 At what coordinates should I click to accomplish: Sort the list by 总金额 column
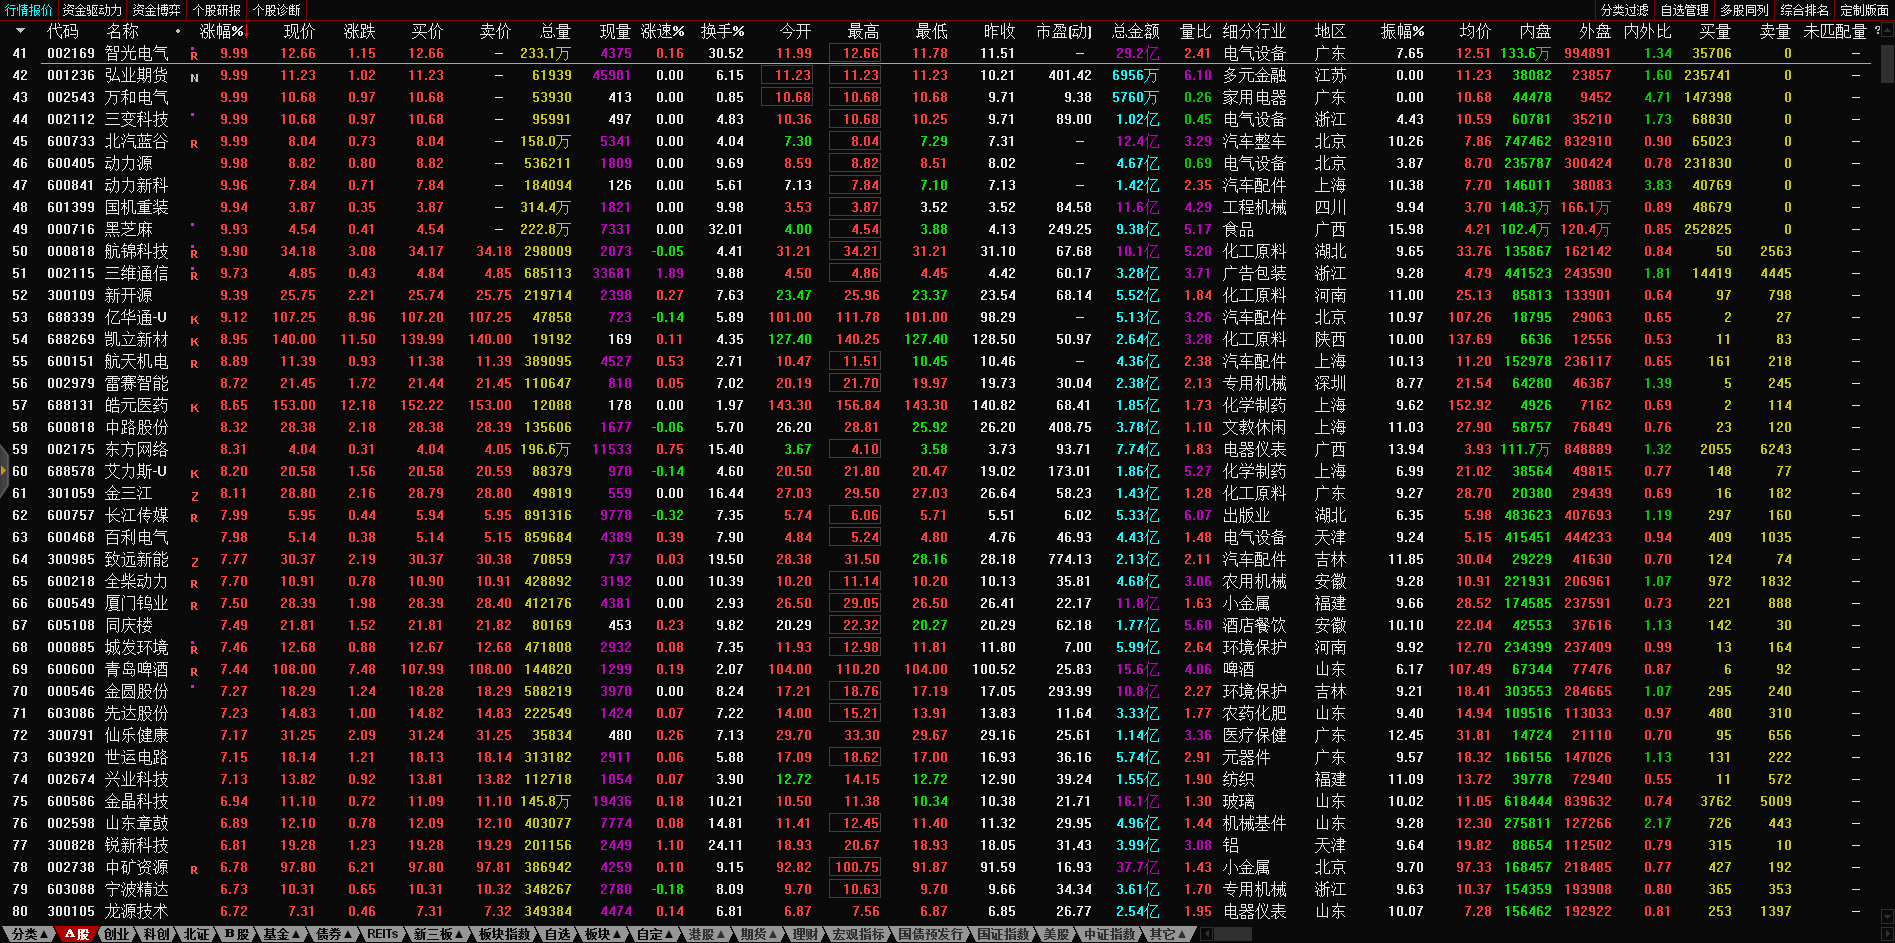pyautogui.click(x=1135, y=31)
